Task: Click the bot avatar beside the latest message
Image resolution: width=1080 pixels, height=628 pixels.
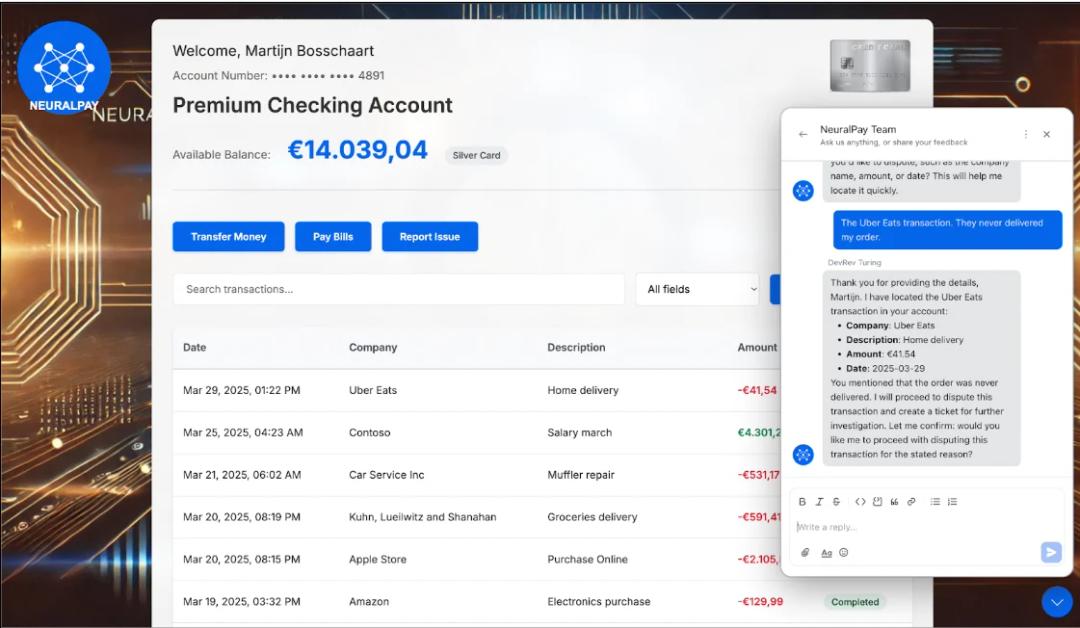Action: 803,454
